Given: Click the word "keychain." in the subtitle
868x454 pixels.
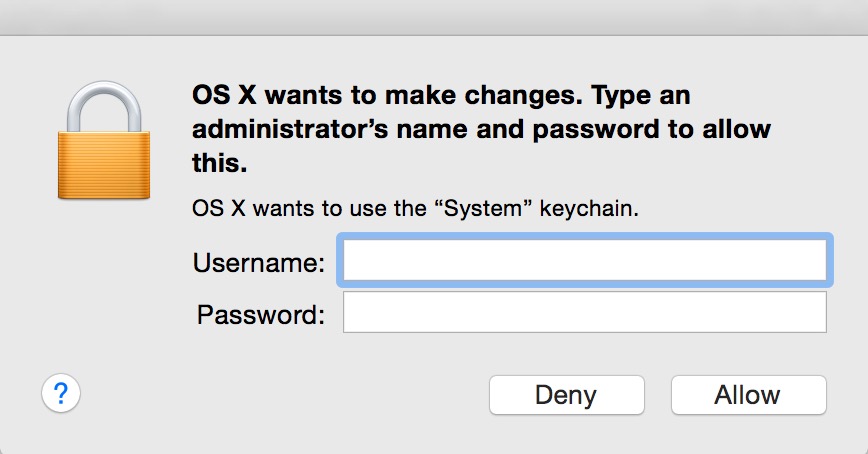Looking at the screenshot, I should point(589,209).
